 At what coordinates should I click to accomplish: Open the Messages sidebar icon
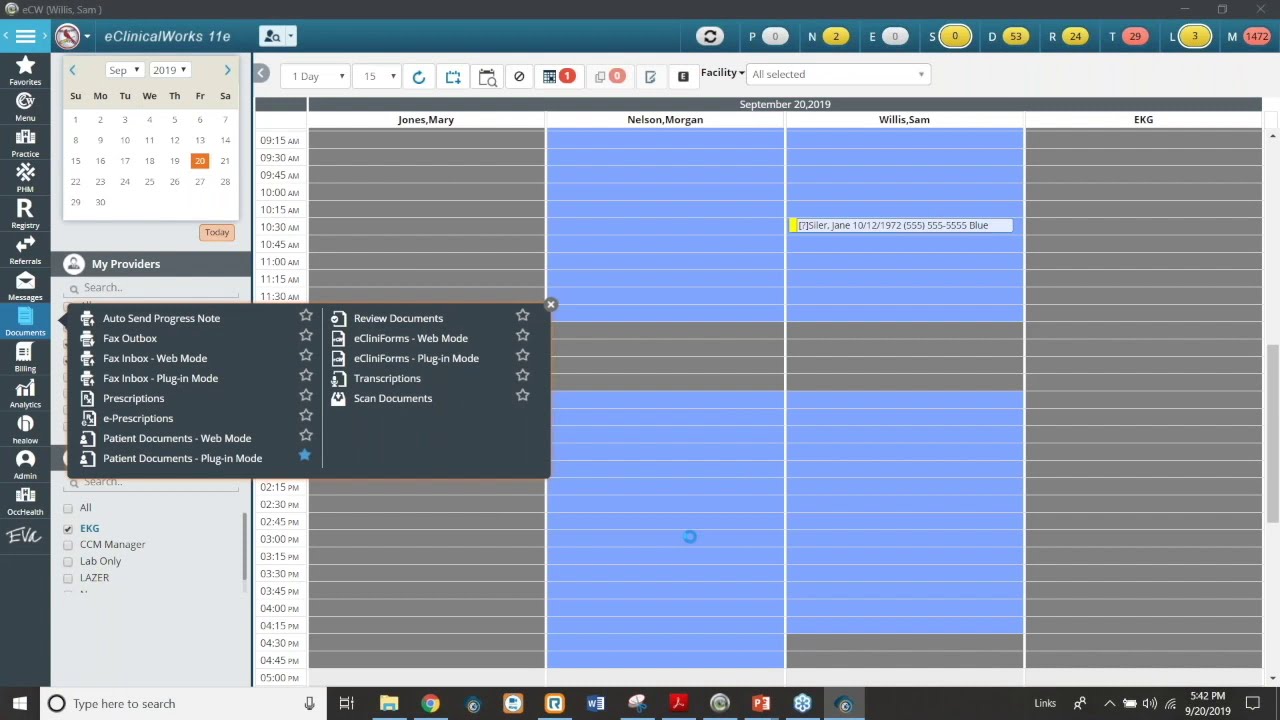click(x=25, y=287)
